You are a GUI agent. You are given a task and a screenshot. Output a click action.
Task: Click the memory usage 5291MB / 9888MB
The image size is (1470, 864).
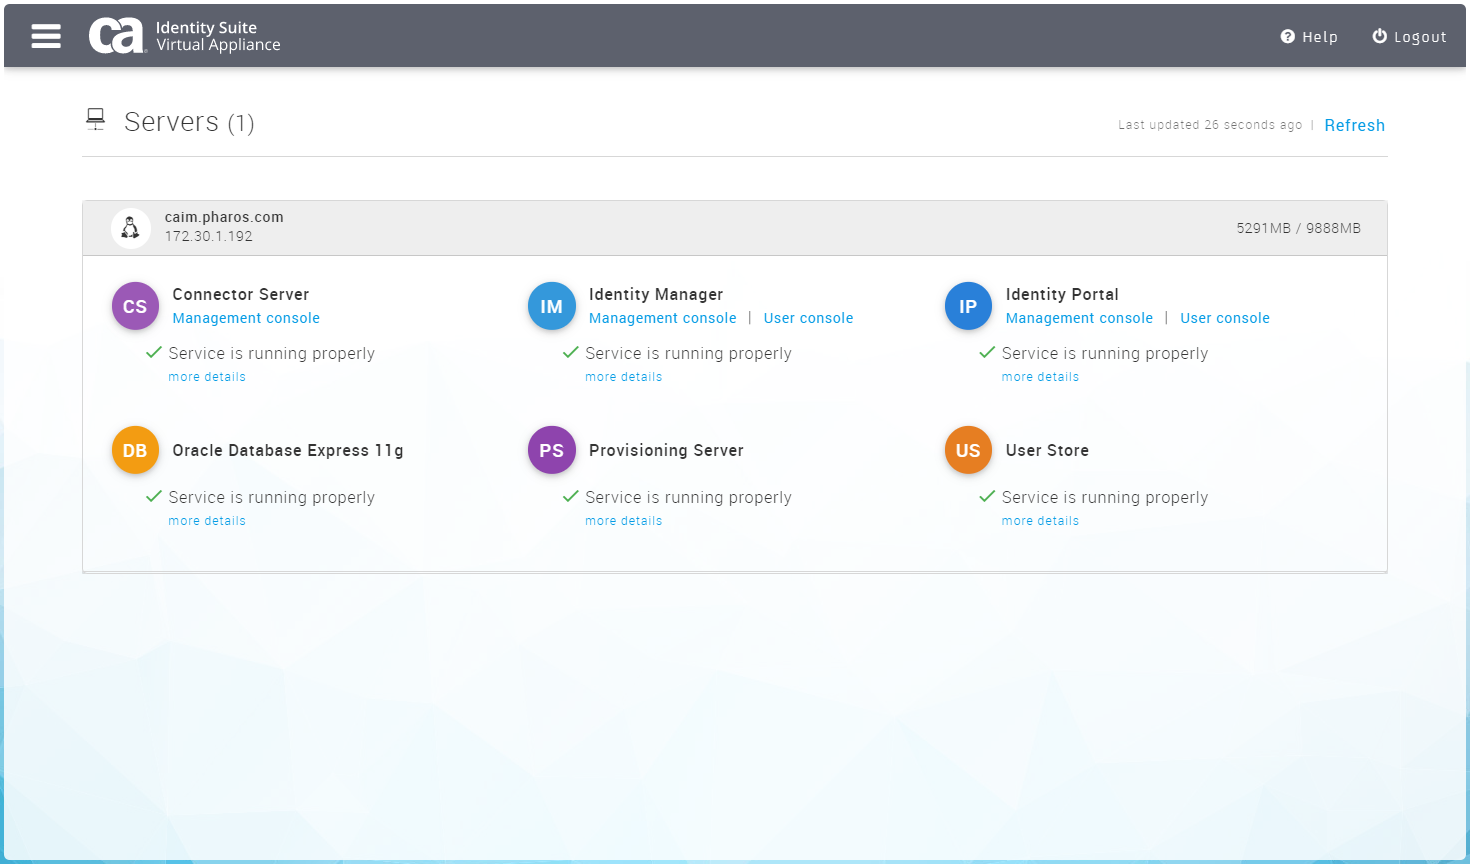1298,228
